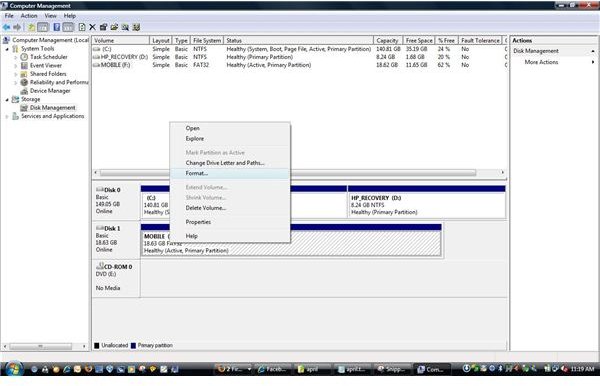This screenshot has height=386, width=600.
Task: Choose Format... from the context menu
Action: (x=230, y=173)
